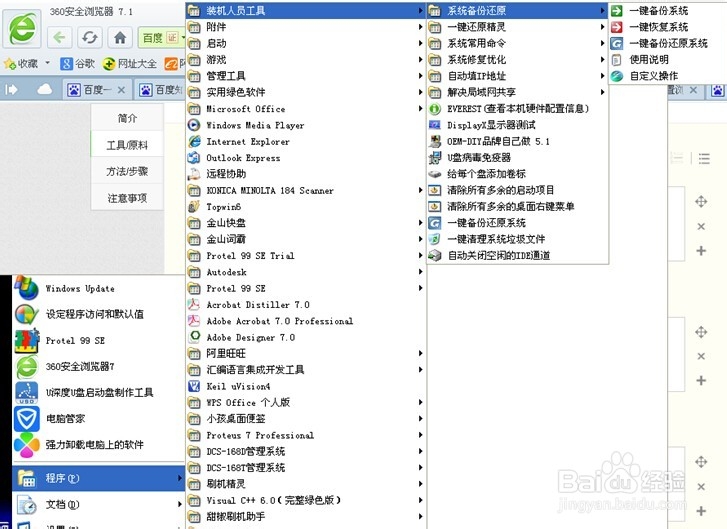
Task: Open Visual C++ 6.0 folder
Action: point(306,500)
